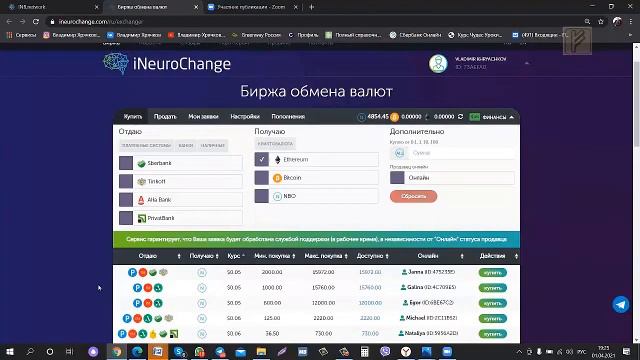Click купить in Galina's row

pos(493,288)
